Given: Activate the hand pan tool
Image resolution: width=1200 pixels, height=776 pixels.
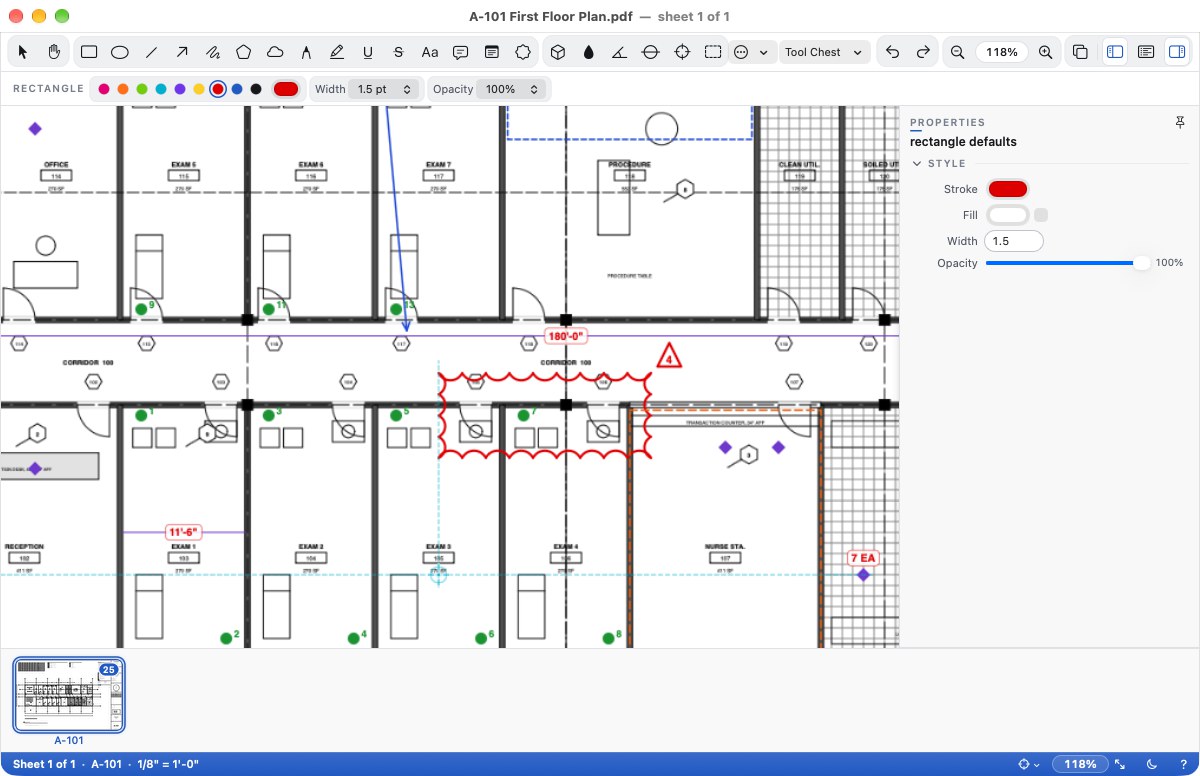Looking at the screenshot, I should pos(54,52).
